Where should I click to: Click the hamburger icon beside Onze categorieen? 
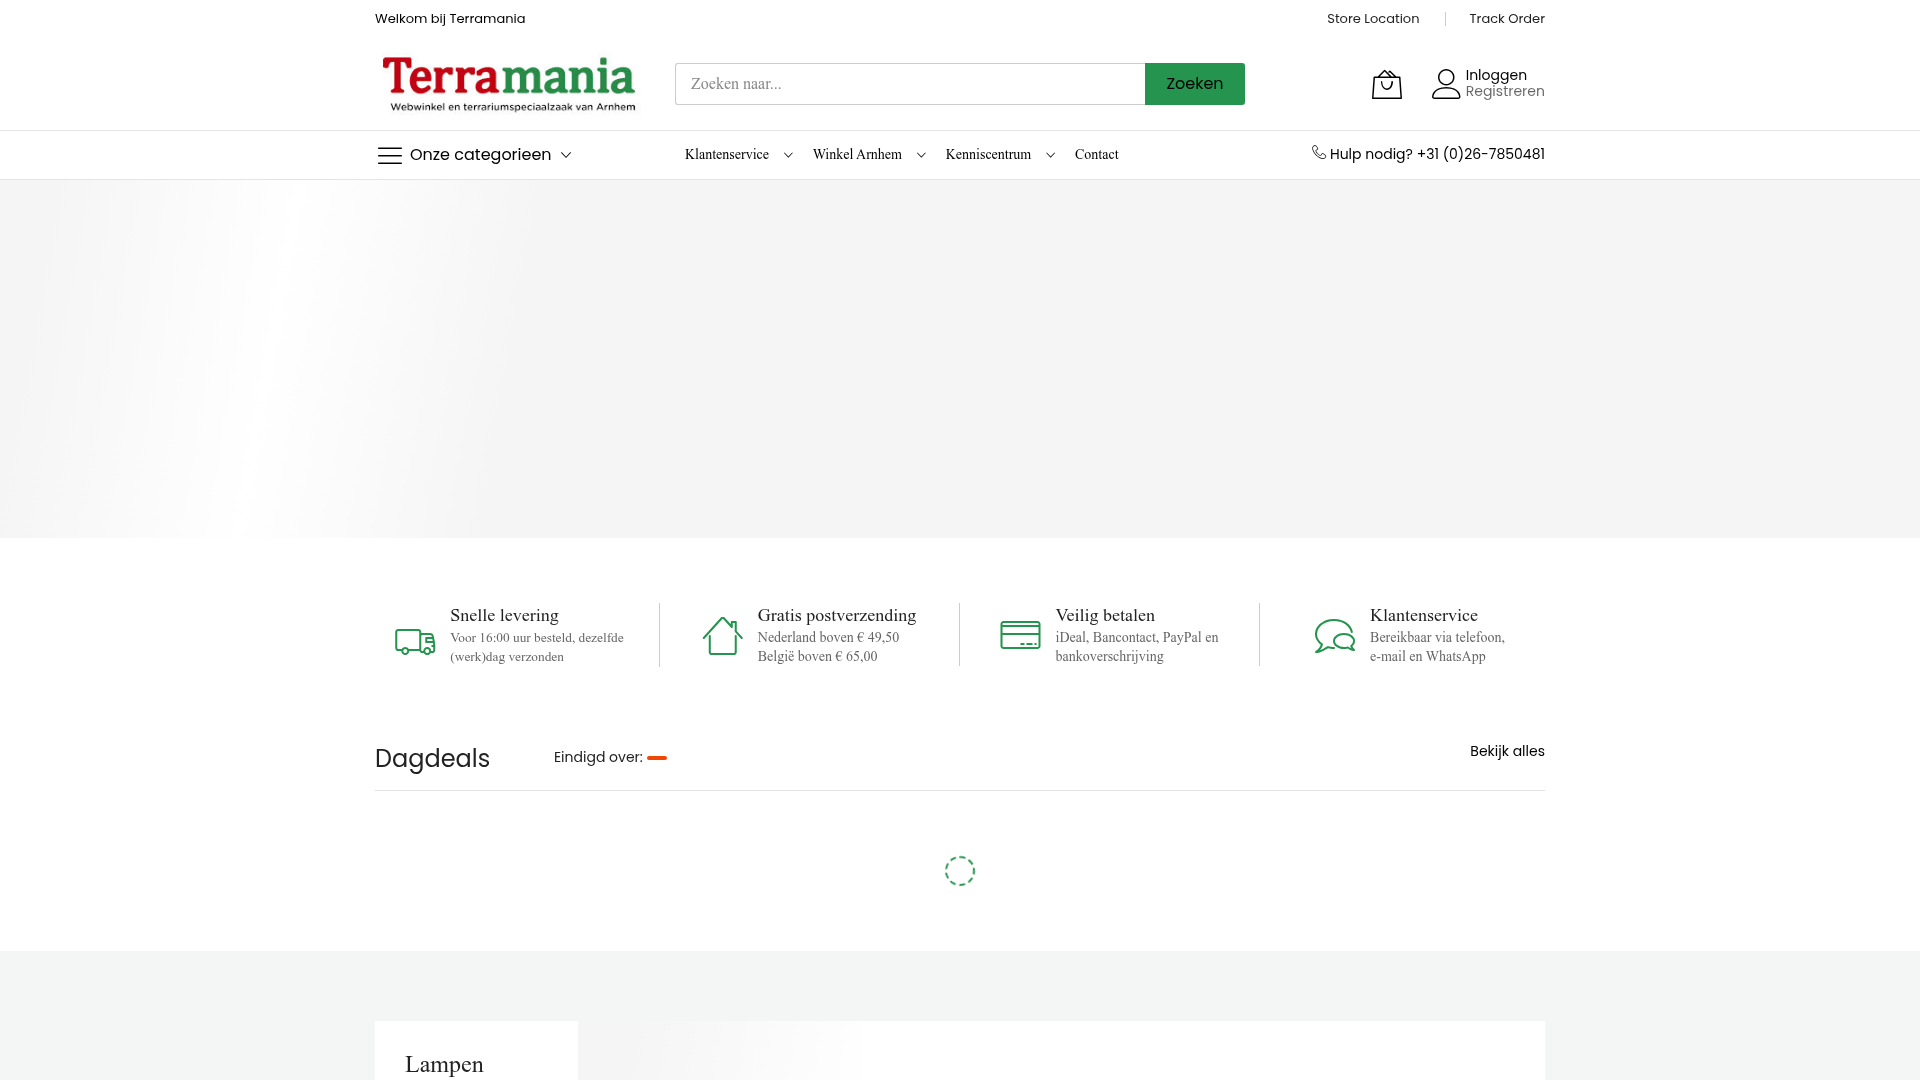coord(390,155)
